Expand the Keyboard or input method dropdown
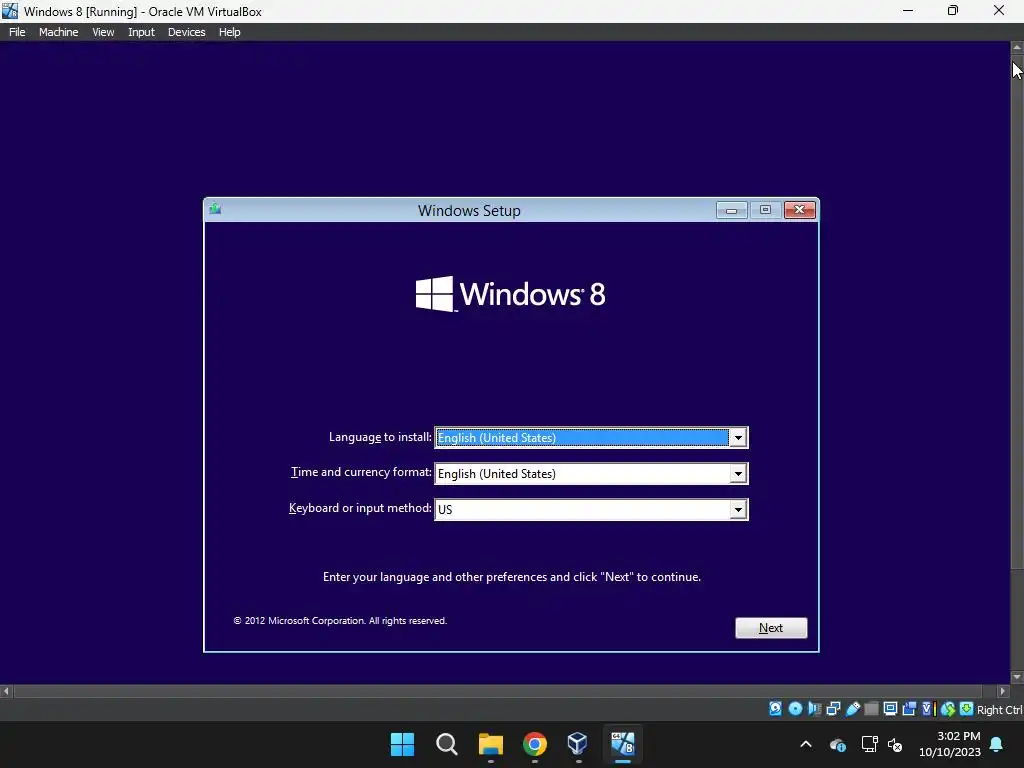The height and width of the screenshot is (768, 1024). (x=738, y=509)
